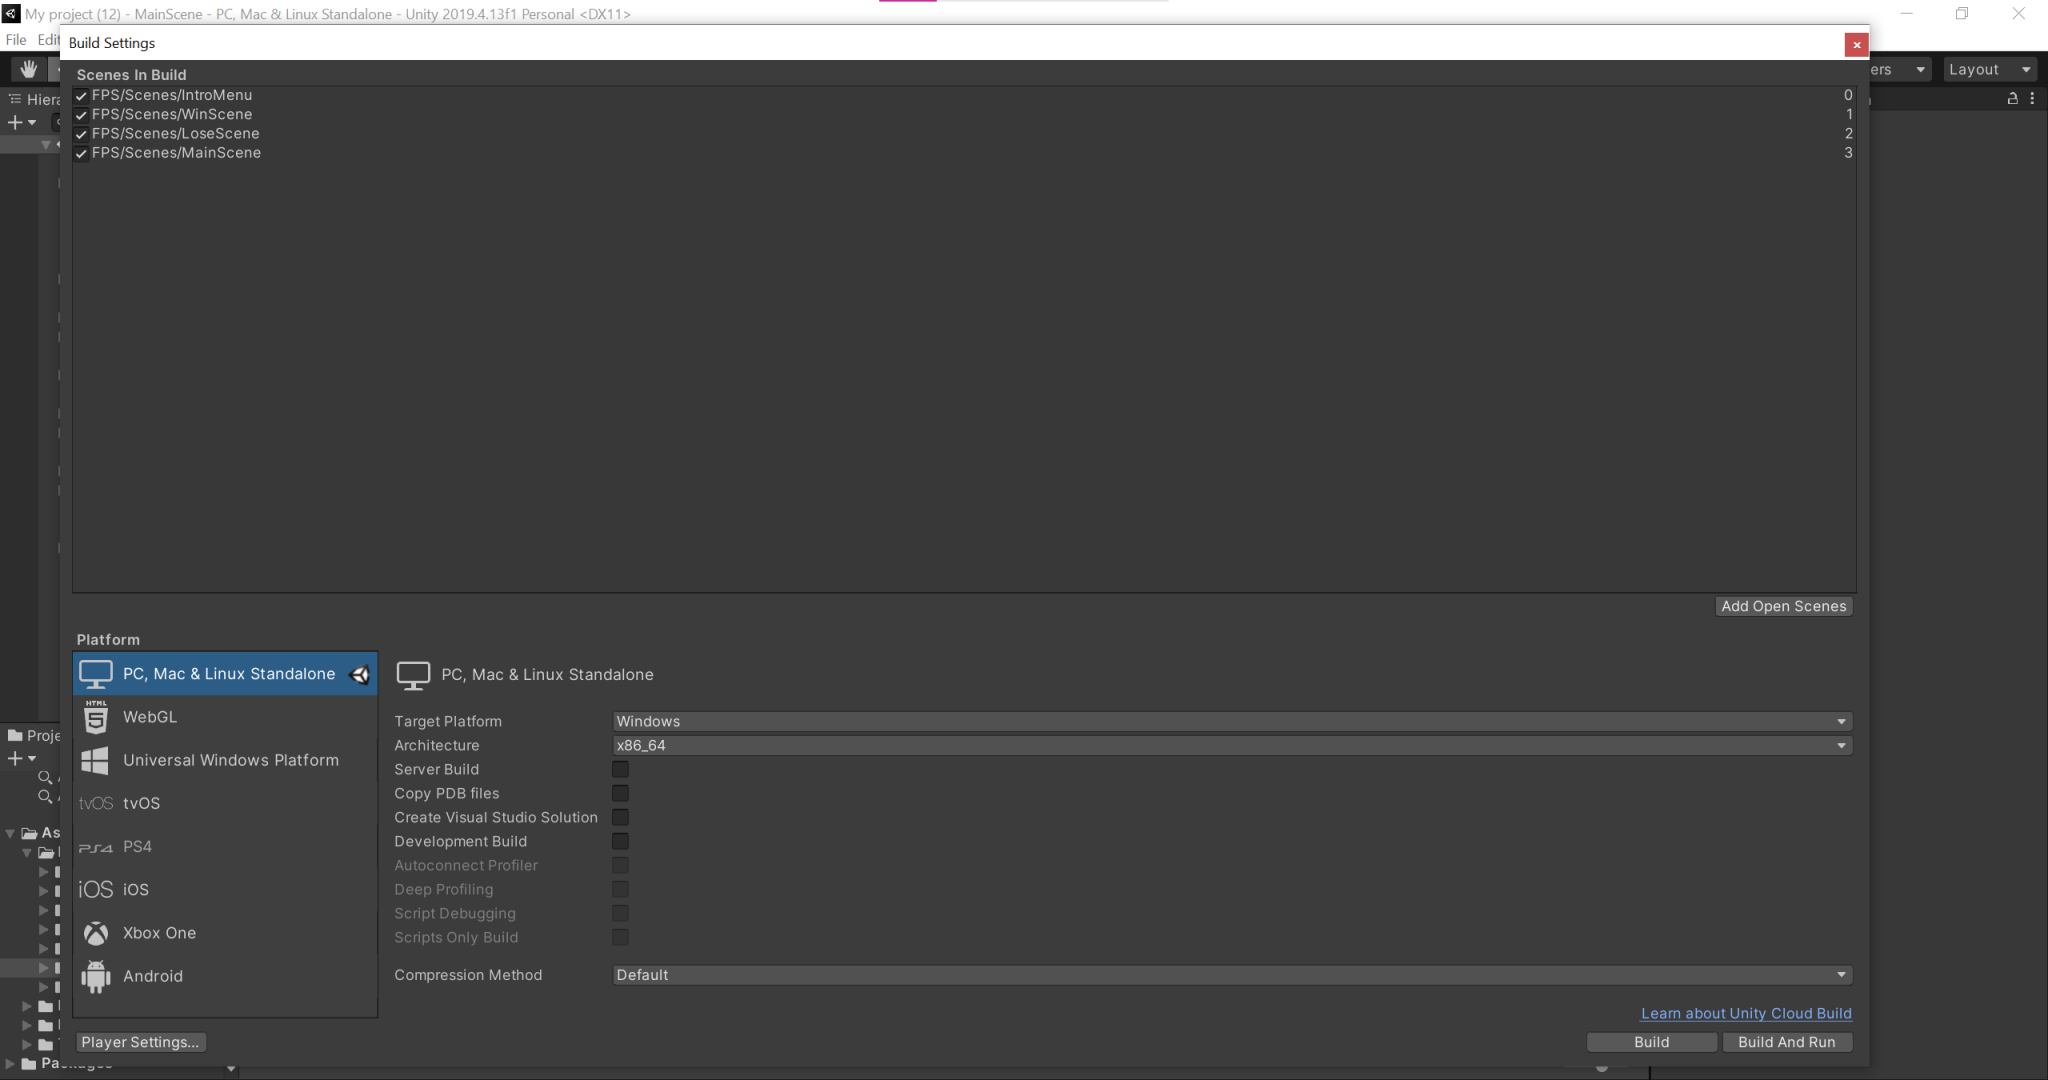The height and width of the screenshot is (1080, 2048).
Task: Select the Universal Windows Platform icon
Action: 96,760
